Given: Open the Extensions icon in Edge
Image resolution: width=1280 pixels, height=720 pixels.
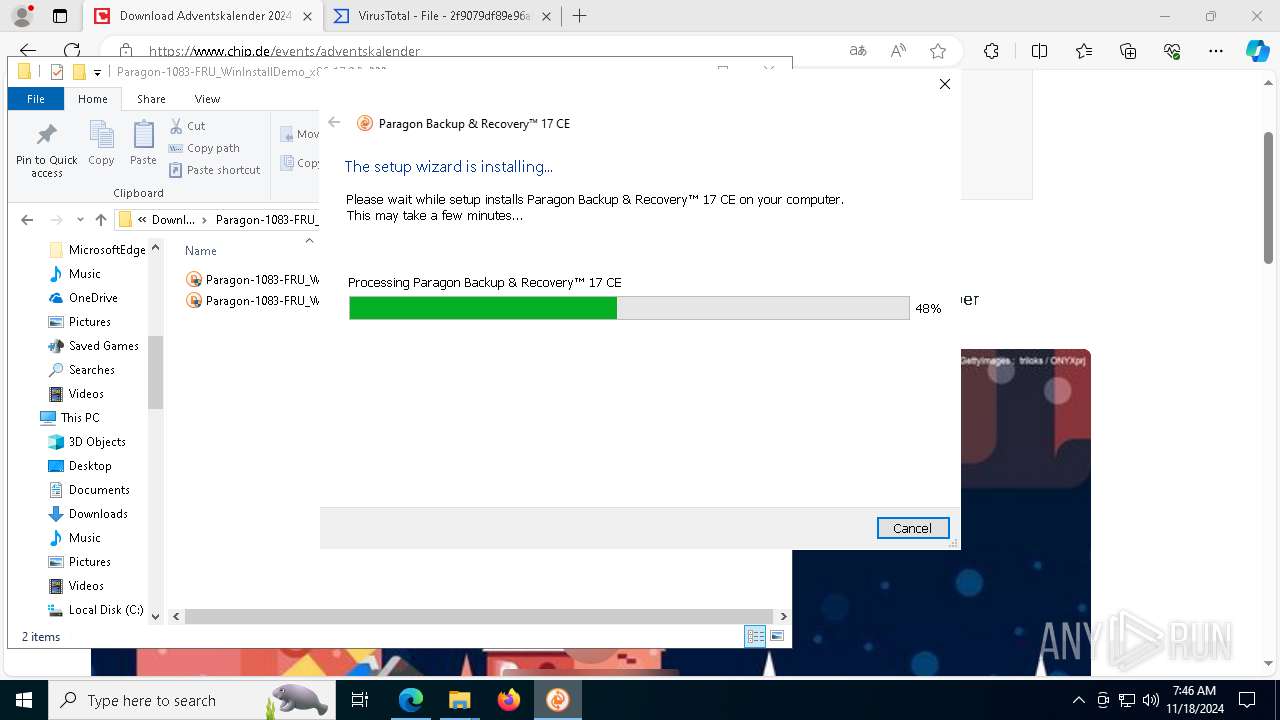Looking at the screenshot, I should tap(991, 51).
